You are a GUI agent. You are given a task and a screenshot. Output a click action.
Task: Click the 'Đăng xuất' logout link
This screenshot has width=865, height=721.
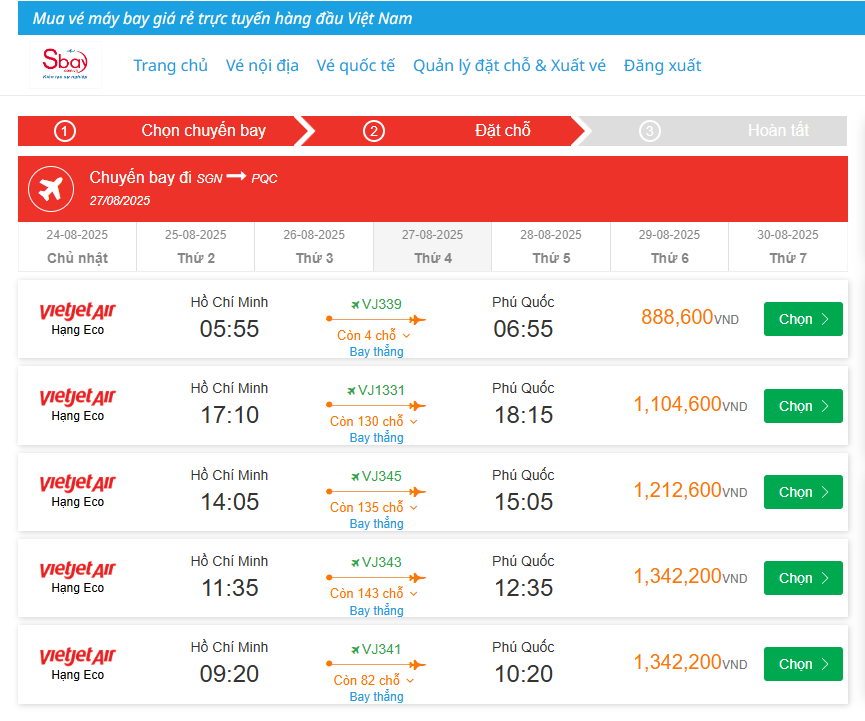click(x=662, y=66)
